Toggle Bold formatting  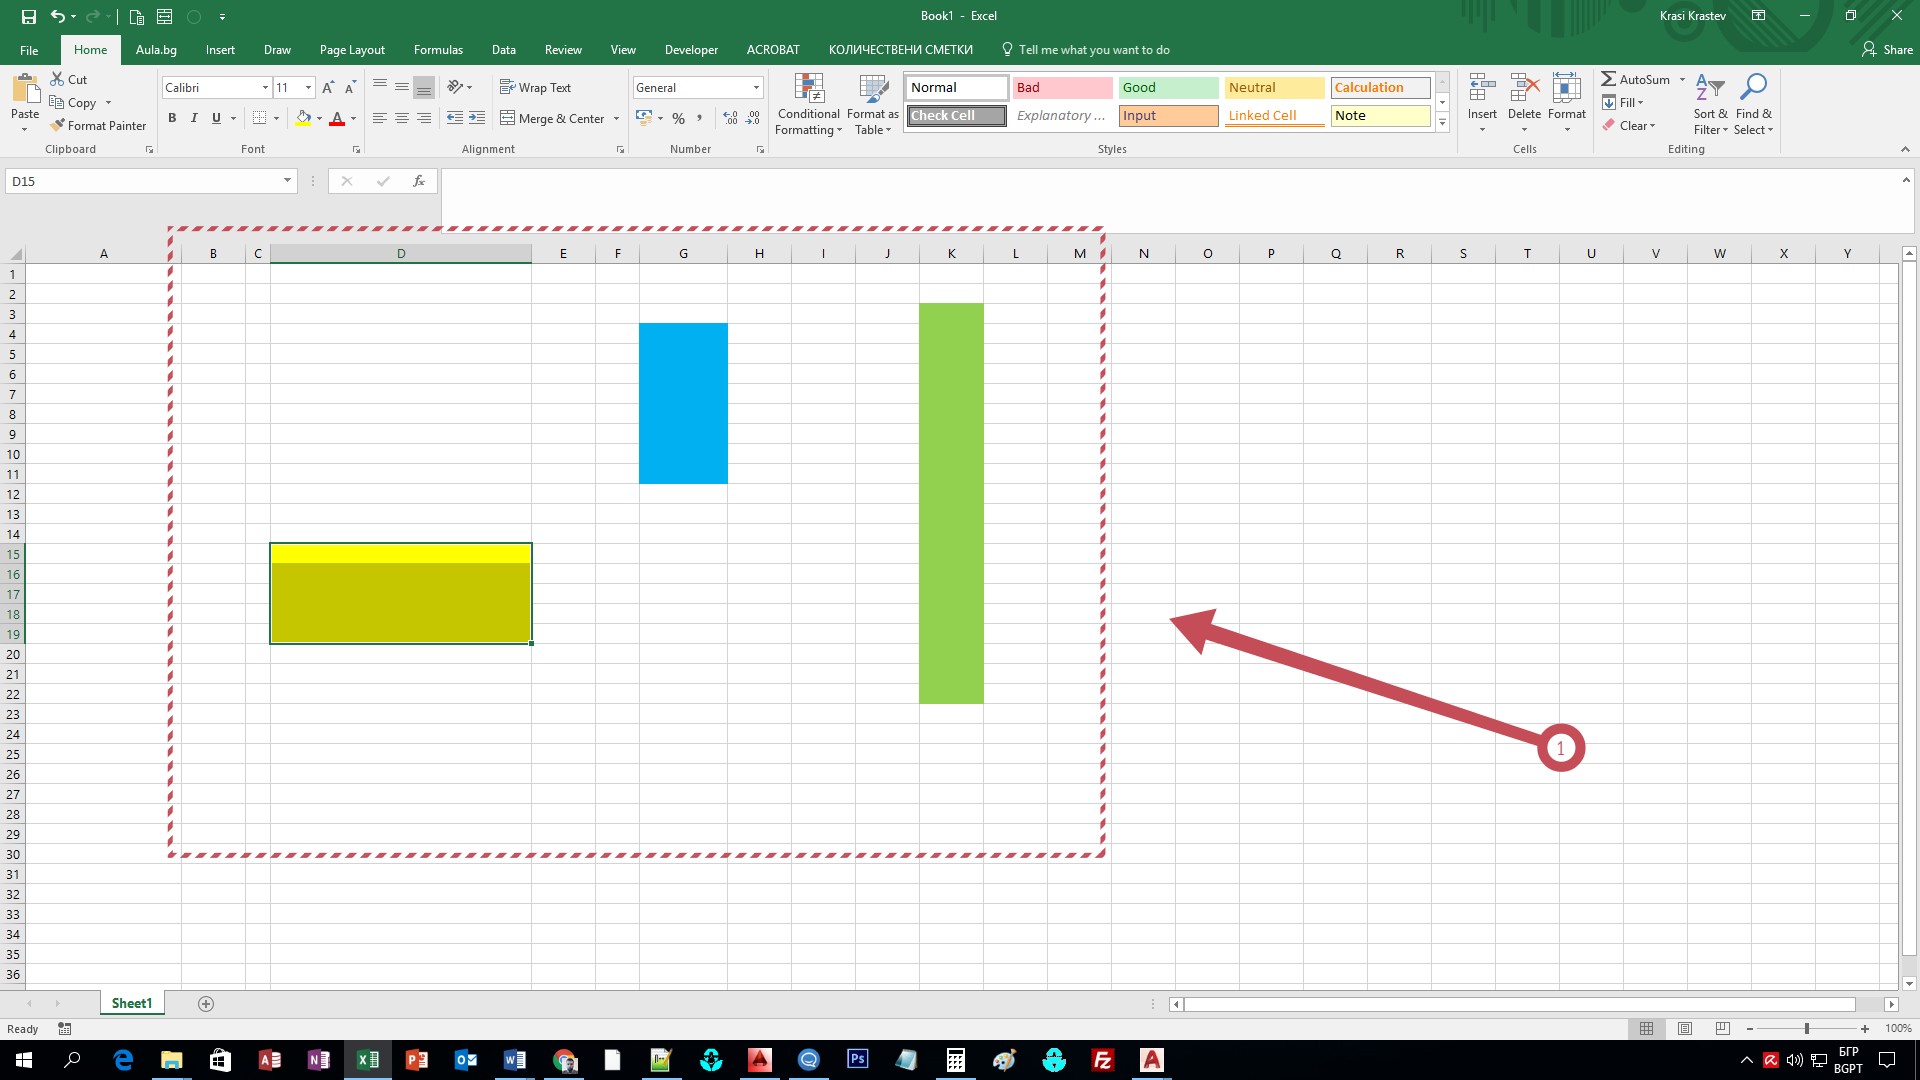[x=172, y=118]
